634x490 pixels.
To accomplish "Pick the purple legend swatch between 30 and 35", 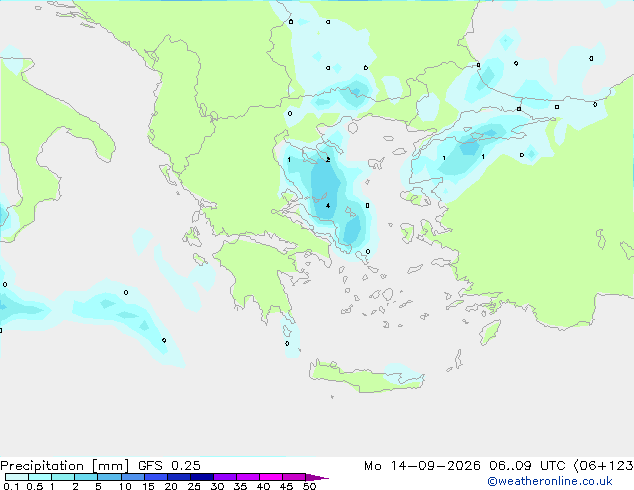I will tap(225, 477).
